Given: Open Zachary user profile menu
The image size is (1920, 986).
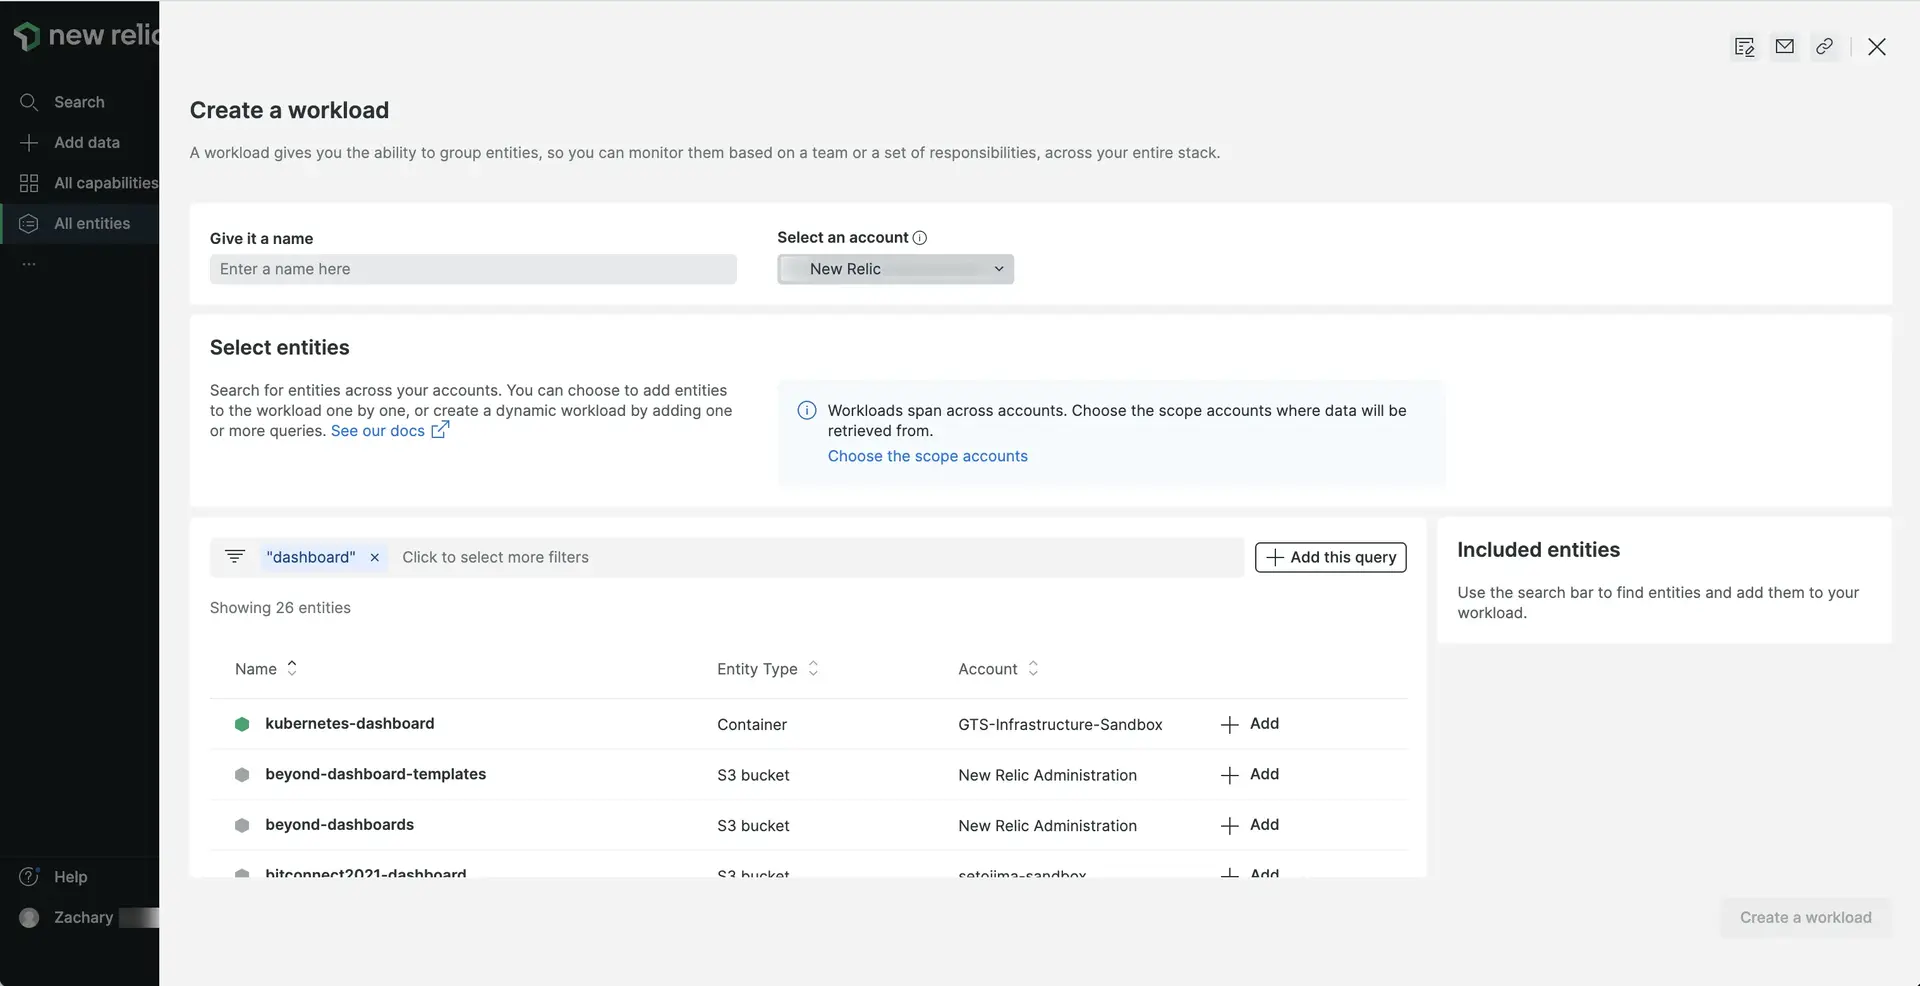Looking at the screenshot, I should pyautogui.click(x=83, y=918).
